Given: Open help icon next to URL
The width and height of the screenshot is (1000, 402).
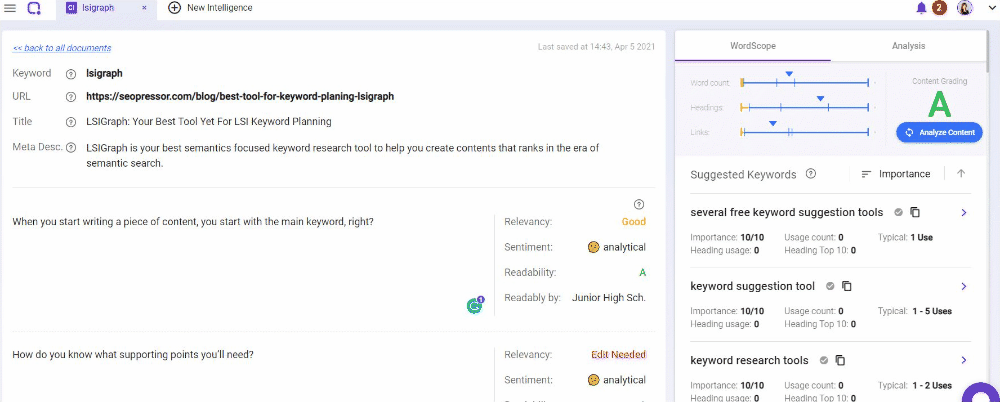Looking at the screenshot, I should [x=71, y=97].
